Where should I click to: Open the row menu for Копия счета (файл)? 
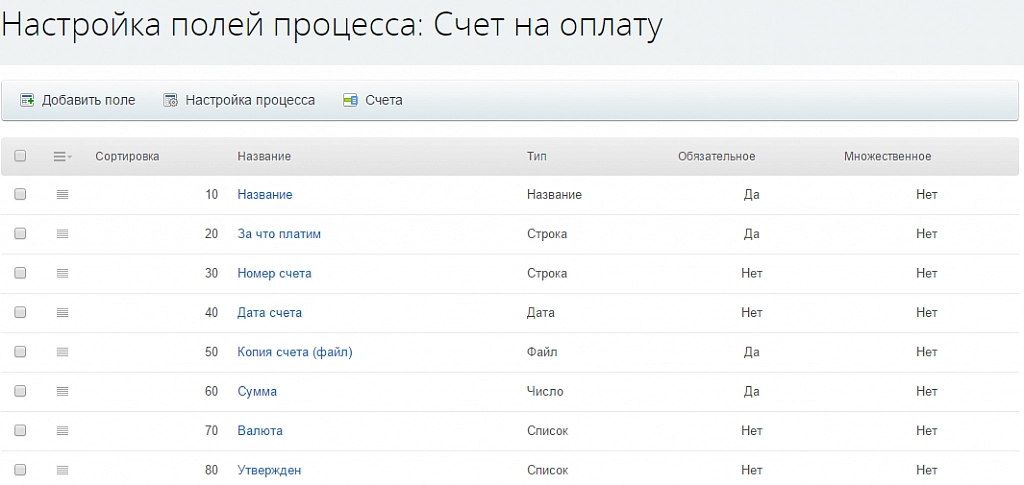point(63,352)
